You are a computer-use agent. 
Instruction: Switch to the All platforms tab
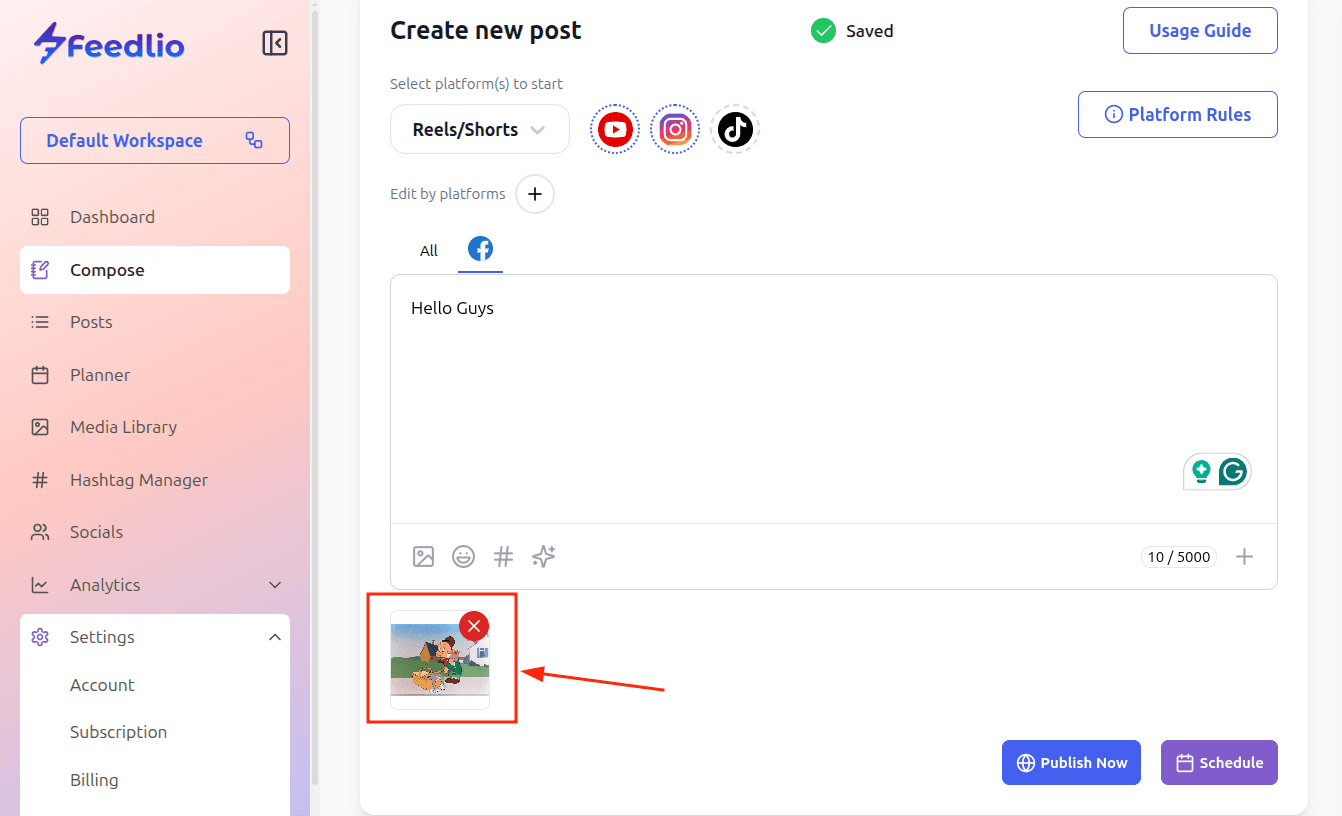(429, 251)
